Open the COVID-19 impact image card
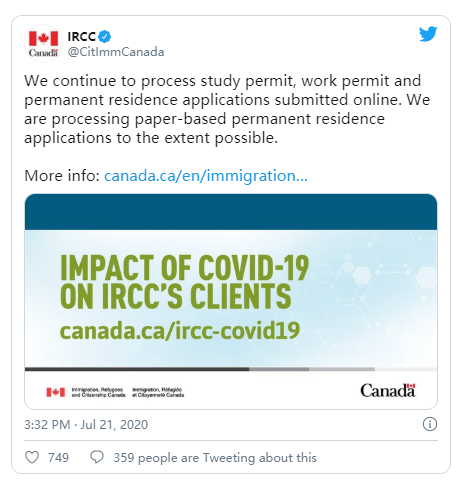466x485 pixels. pos(231,302)
